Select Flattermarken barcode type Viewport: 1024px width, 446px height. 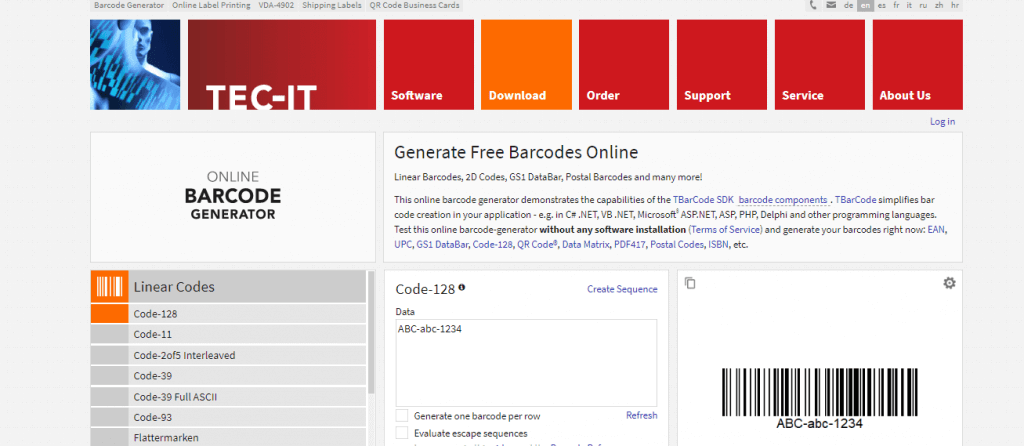coord(229,438)
